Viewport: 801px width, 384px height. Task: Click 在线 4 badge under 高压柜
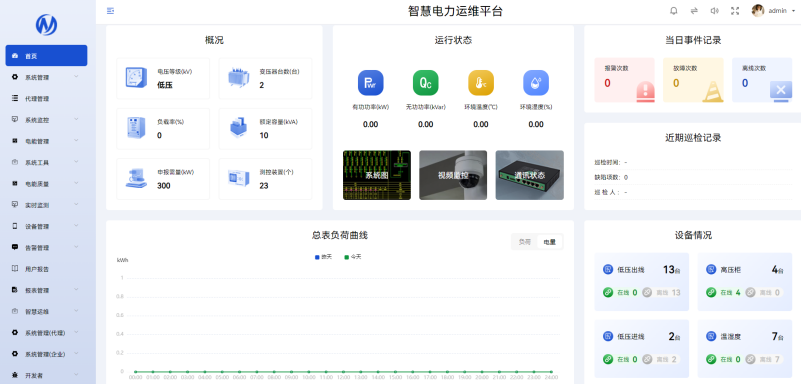[x=723, y=293]
